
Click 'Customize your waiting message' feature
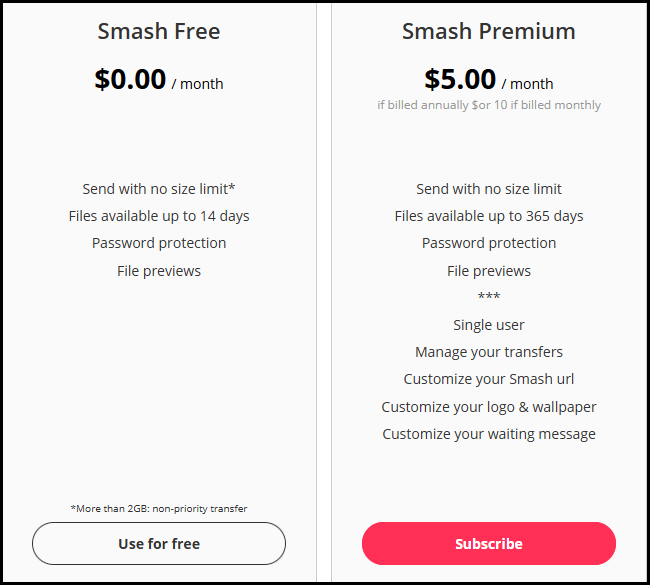[488, 434]
